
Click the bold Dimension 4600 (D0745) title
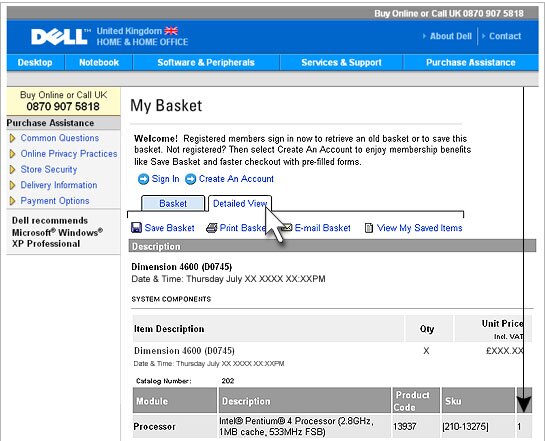click(x=181, y=267)
